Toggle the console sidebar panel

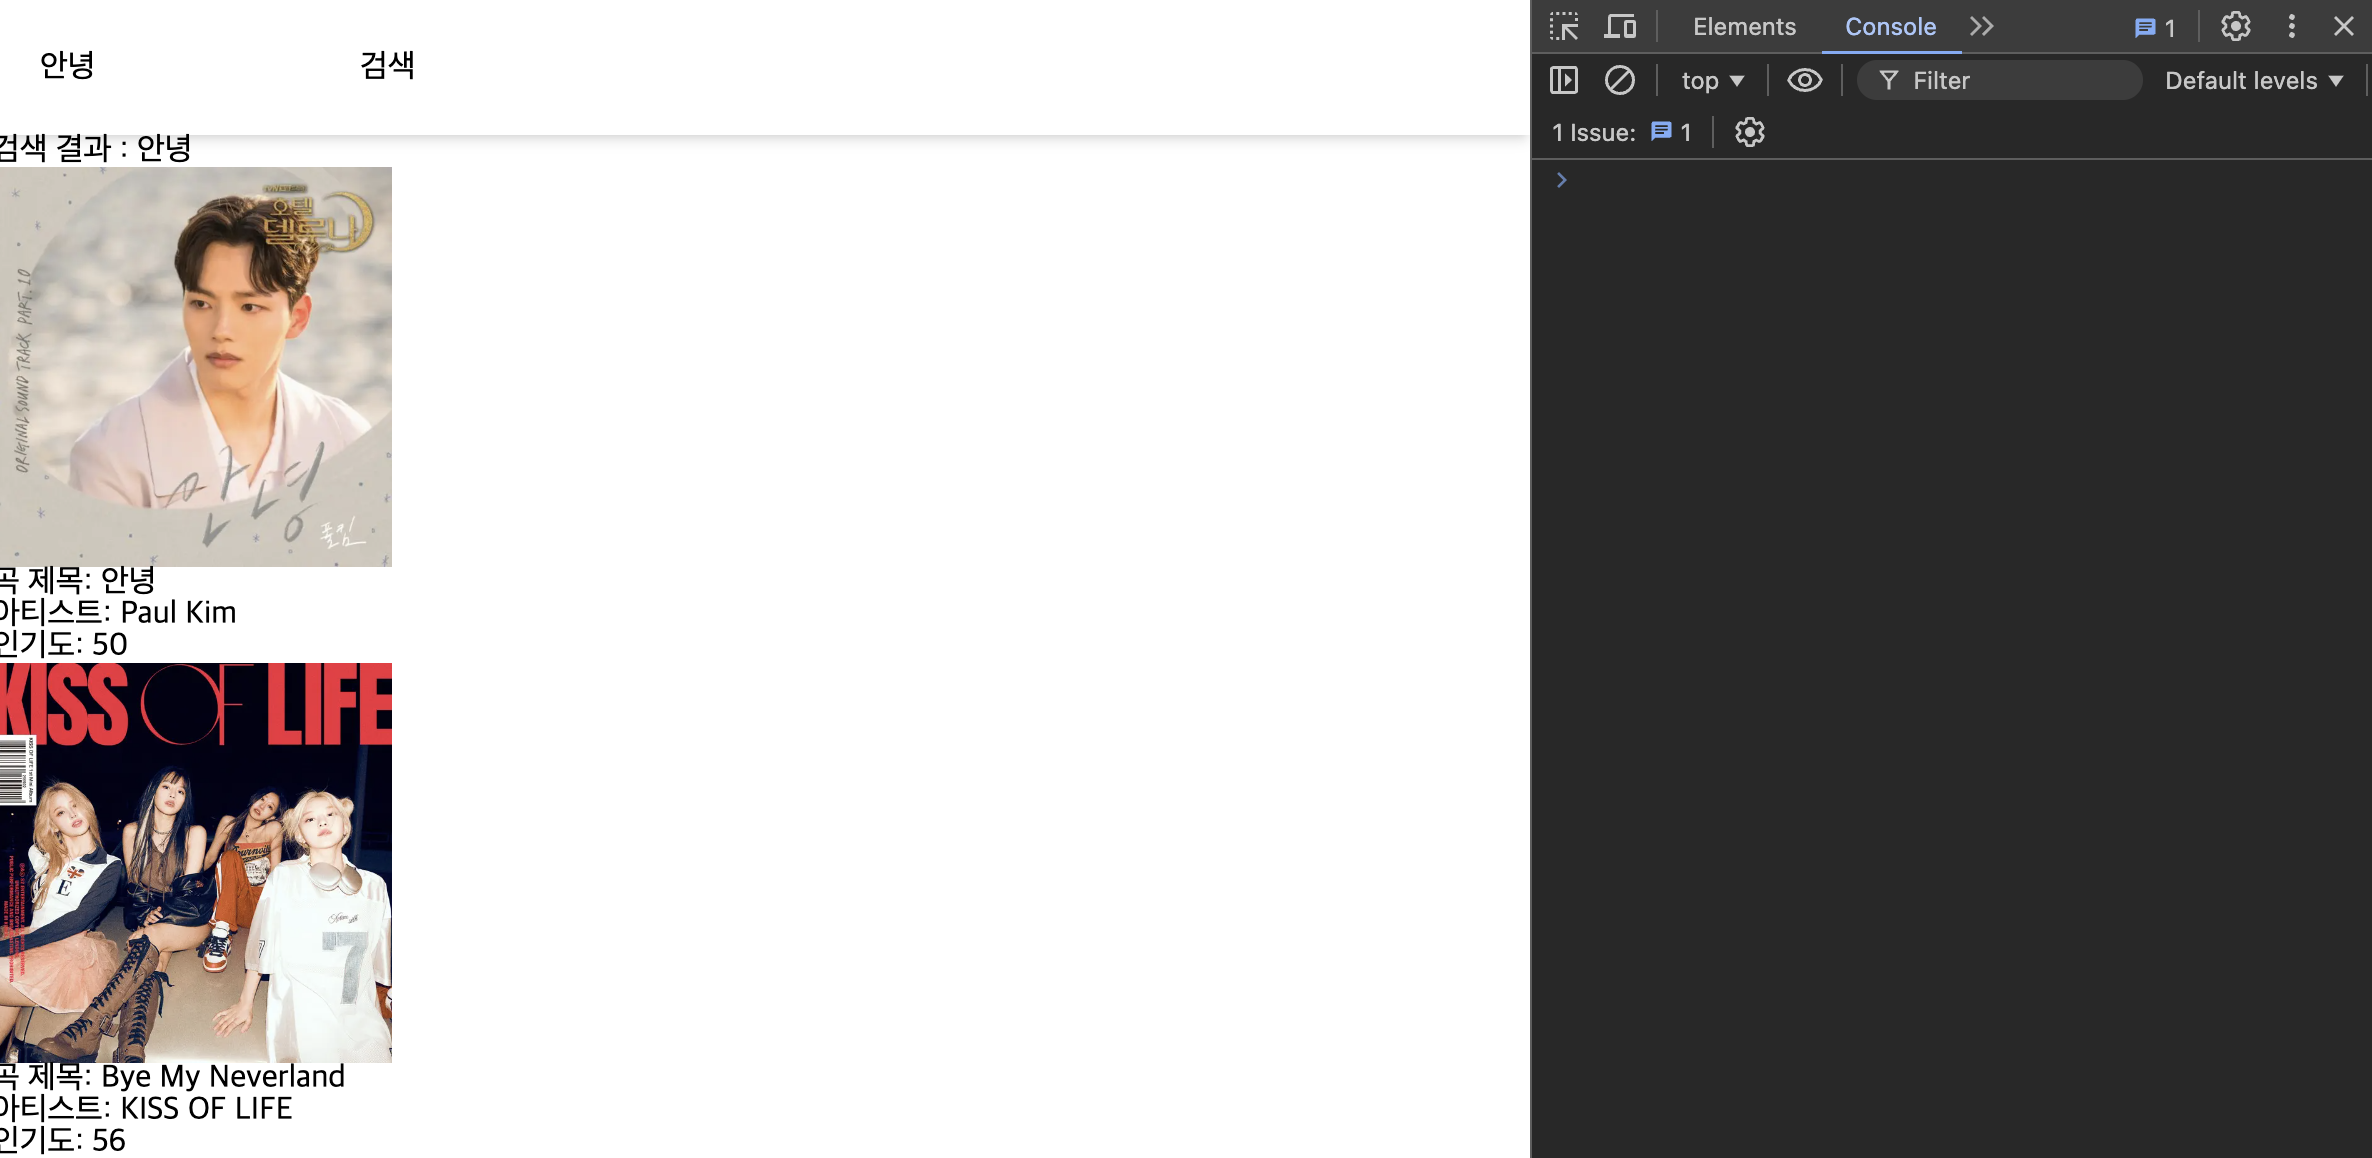[1563, 80]
